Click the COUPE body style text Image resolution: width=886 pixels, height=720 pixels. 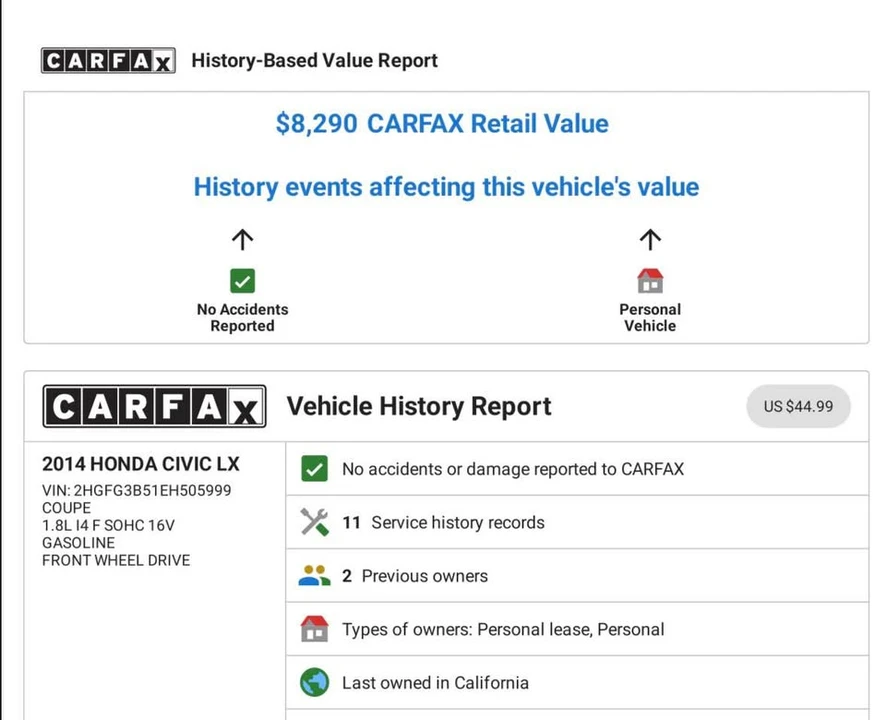click(x=66, y=508)
